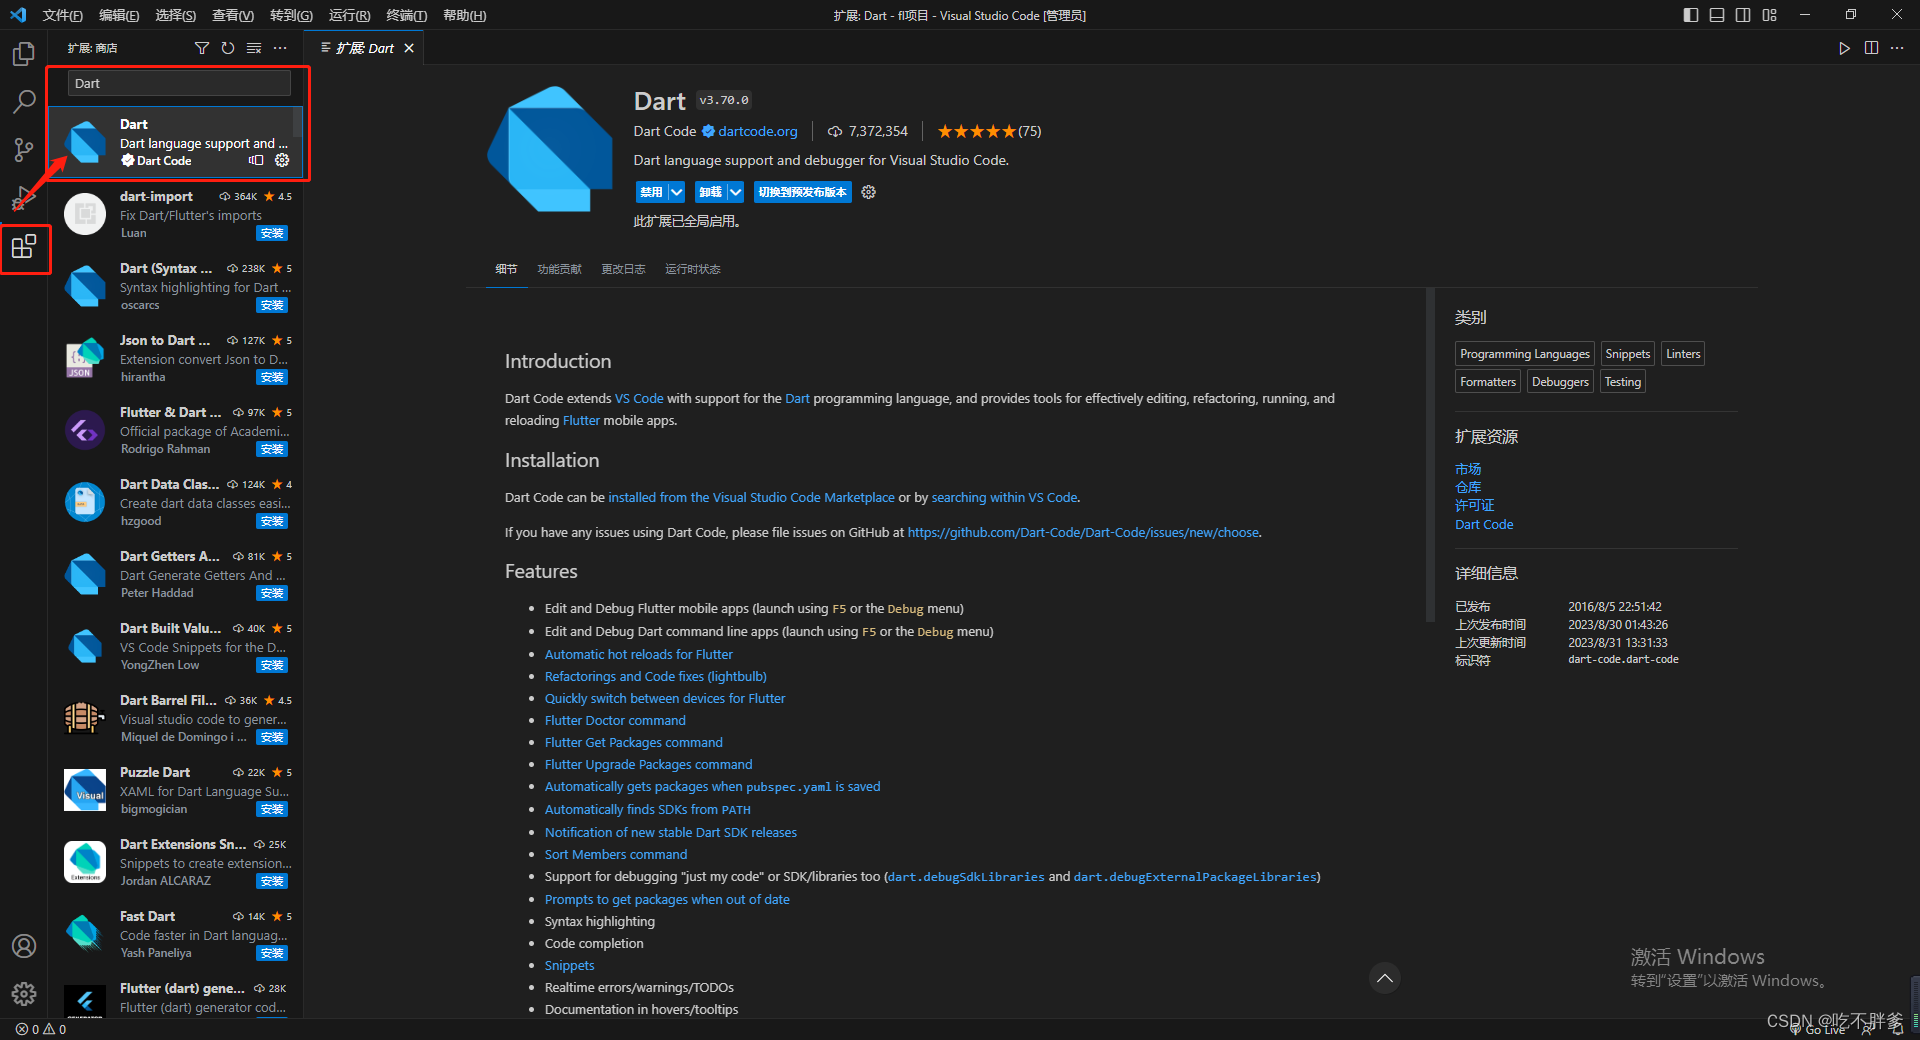Click the details page vertical scrollbar

pos(1430,455)
